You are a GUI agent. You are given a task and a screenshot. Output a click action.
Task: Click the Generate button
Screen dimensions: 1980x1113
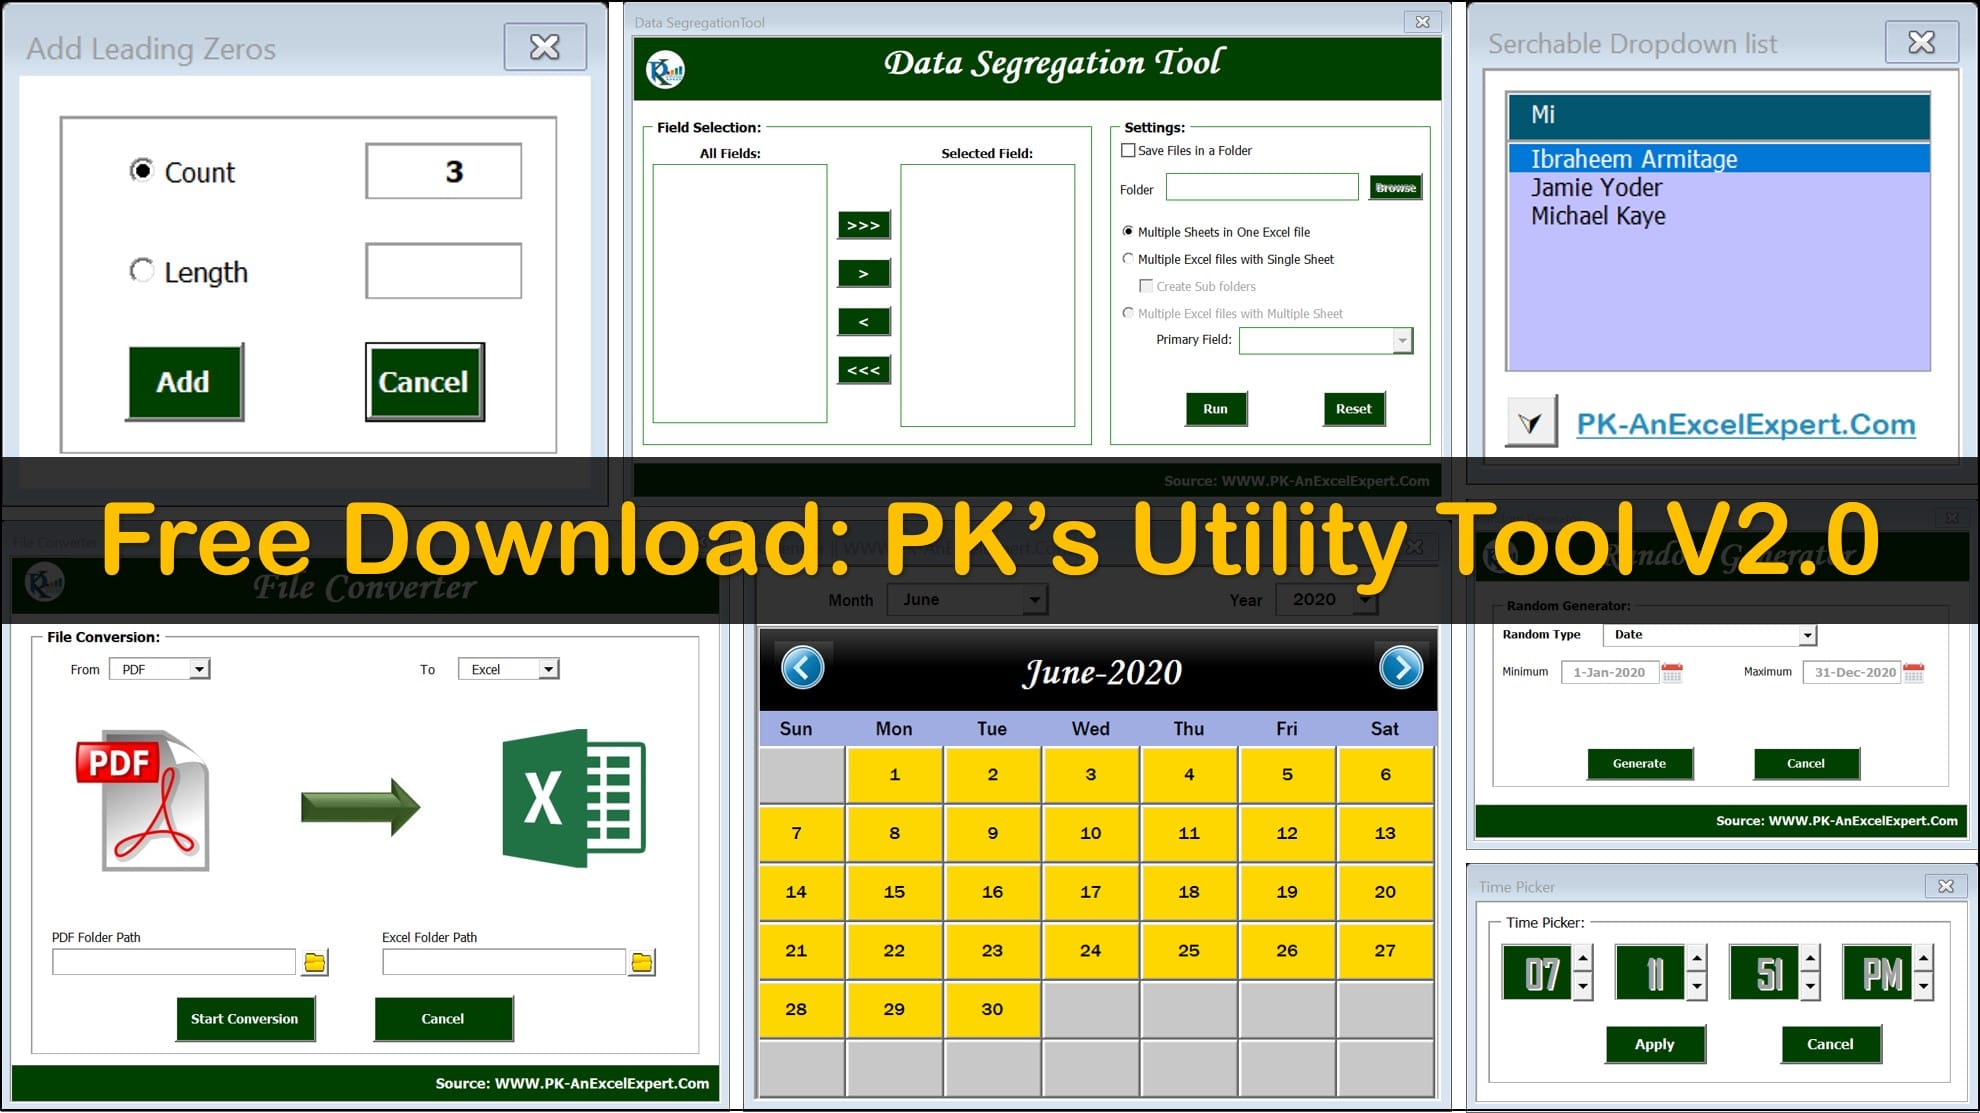pyautogui.click(x=1639, y=763)
